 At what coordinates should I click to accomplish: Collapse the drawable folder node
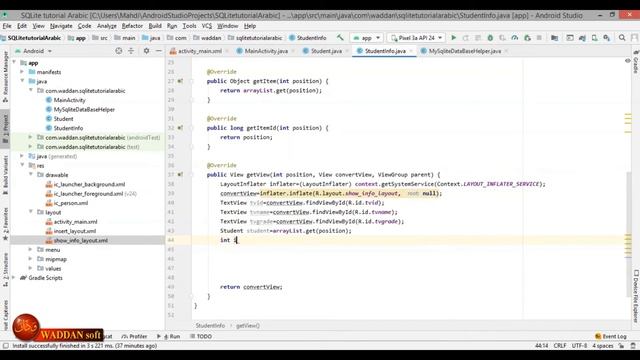pos(31,175)
